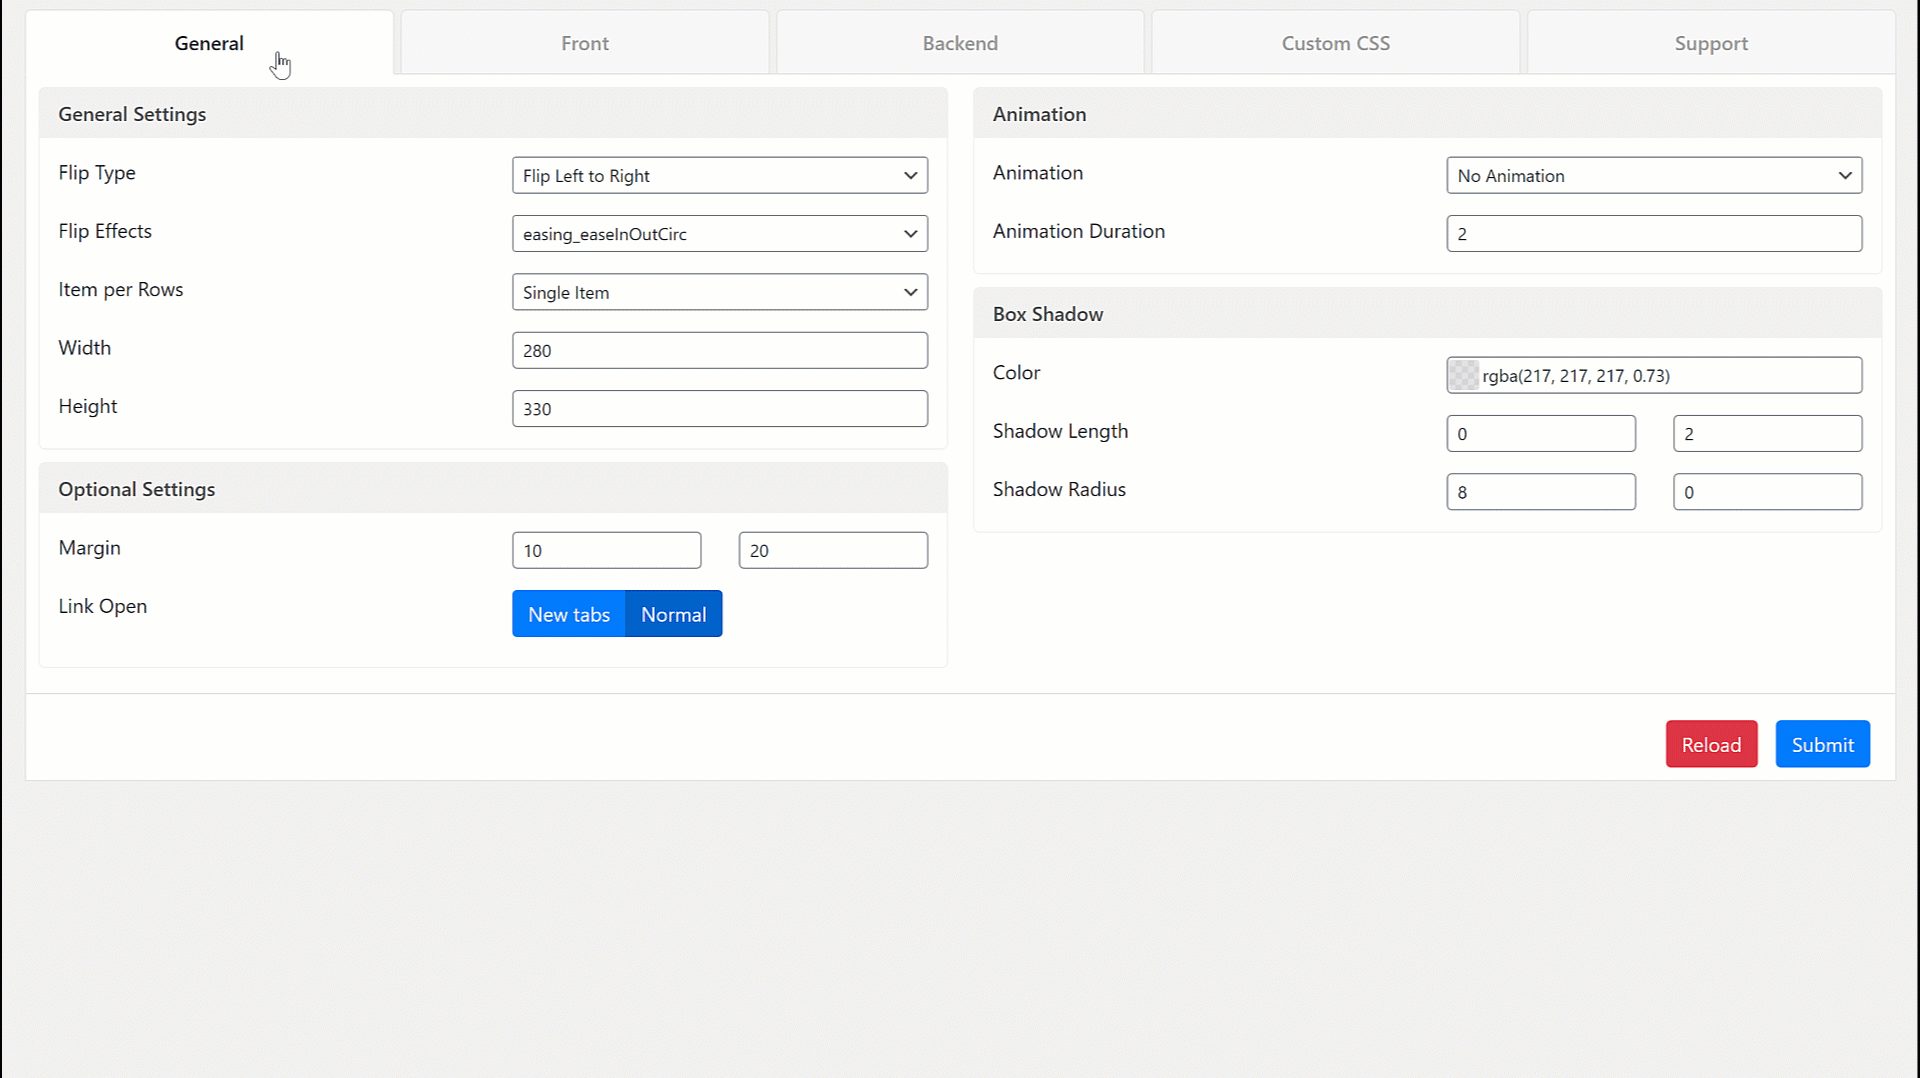This screenshot has width=1920, height=1078.
Task: Focus the second Shadow Length field
Action: click(x=1767, y=433)
